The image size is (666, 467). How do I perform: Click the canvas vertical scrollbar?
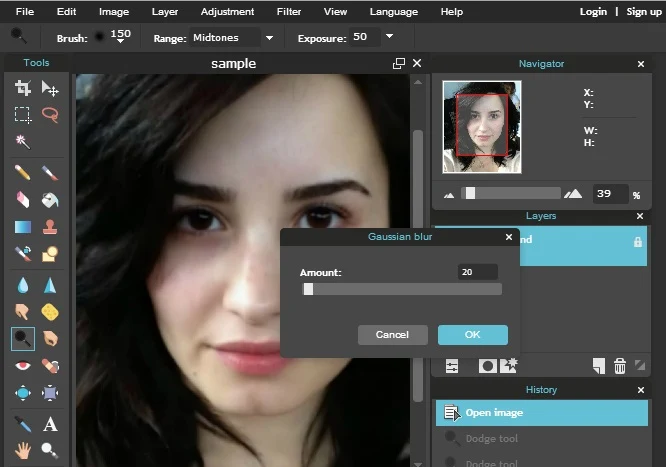tap(418, 266)
